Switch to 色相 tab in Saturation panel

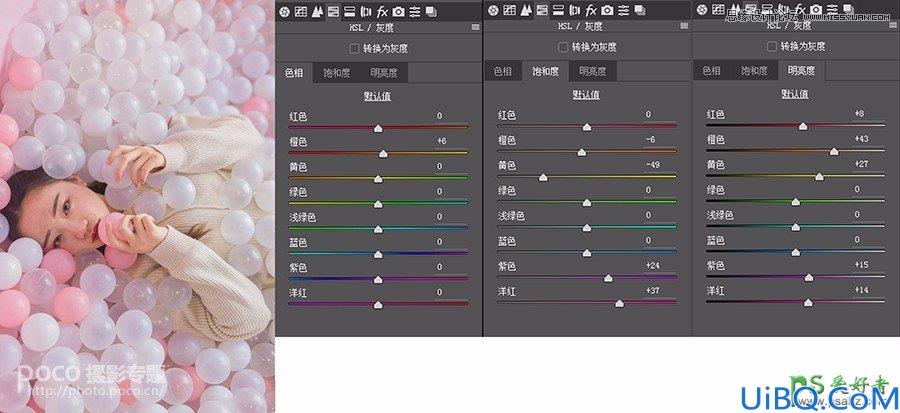(503, 72)
